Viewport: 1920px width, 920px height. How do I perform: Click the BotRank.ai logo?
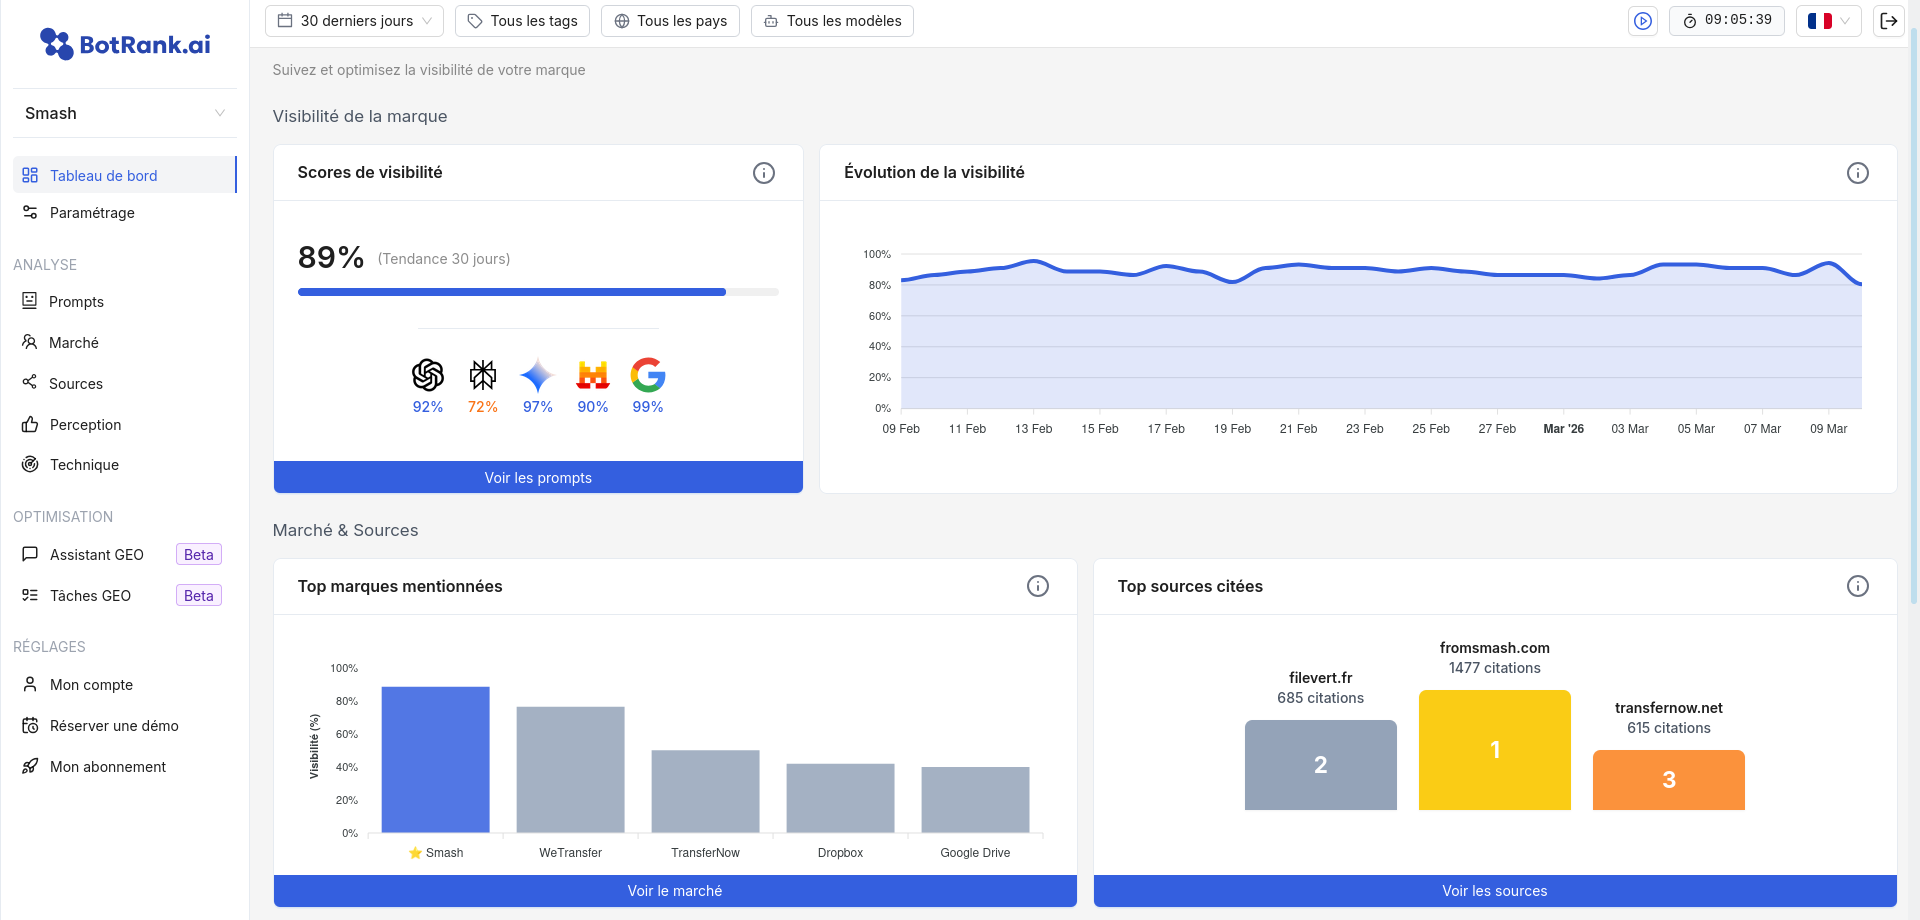(x=125, y=44)
